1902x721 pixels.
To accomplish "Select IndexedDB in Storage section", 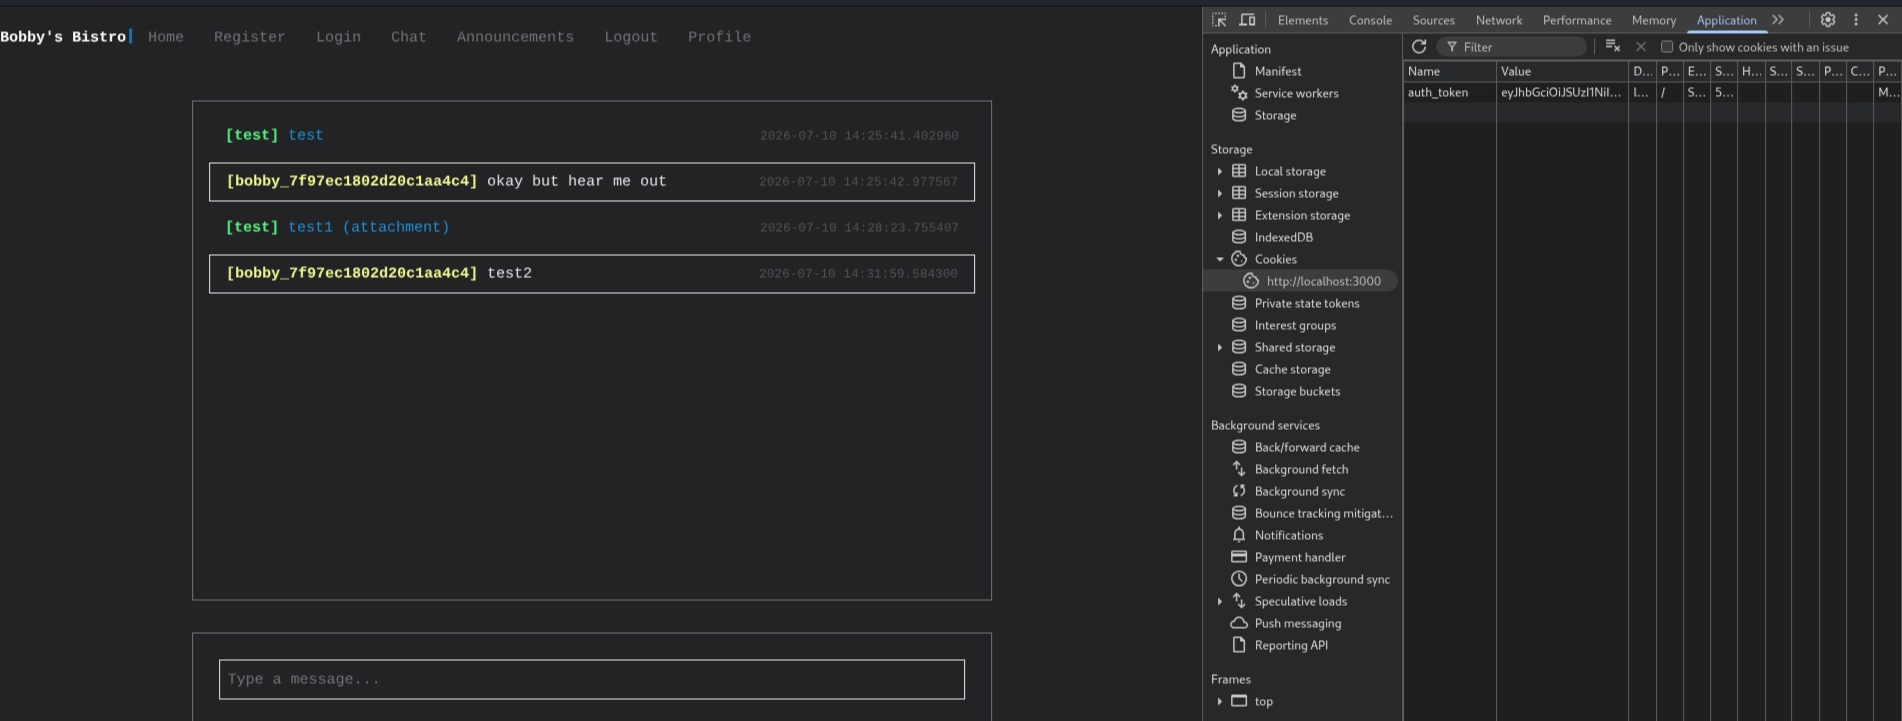I will pos(1283,237).
